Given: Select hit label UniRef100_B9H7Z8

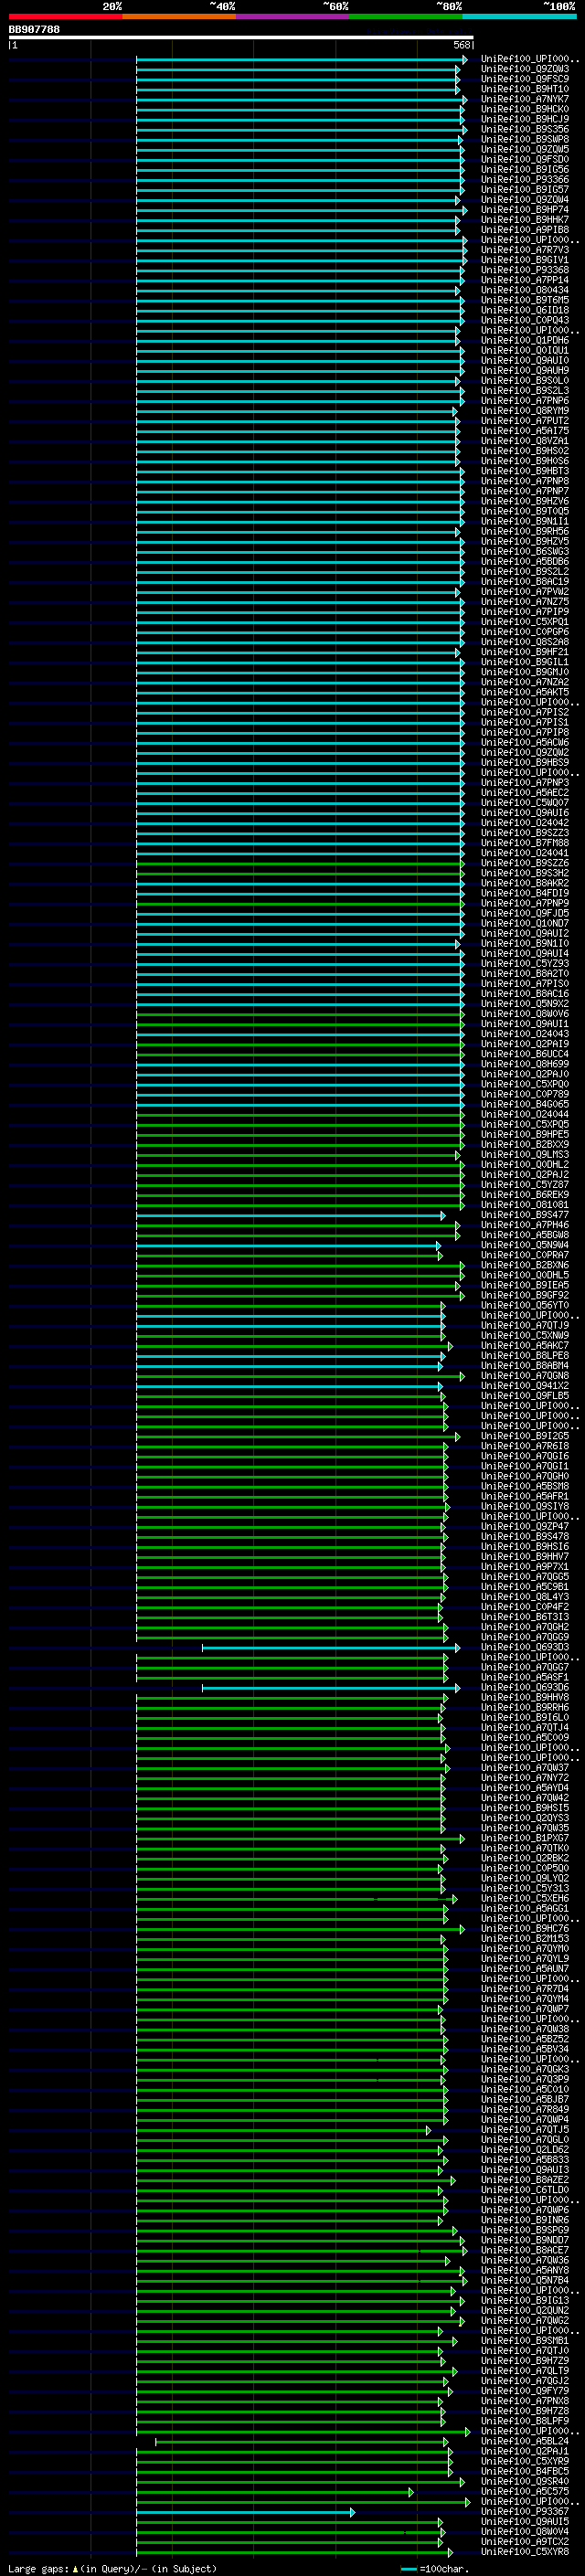Looking at the screenshot, I should coord(525,2411).
